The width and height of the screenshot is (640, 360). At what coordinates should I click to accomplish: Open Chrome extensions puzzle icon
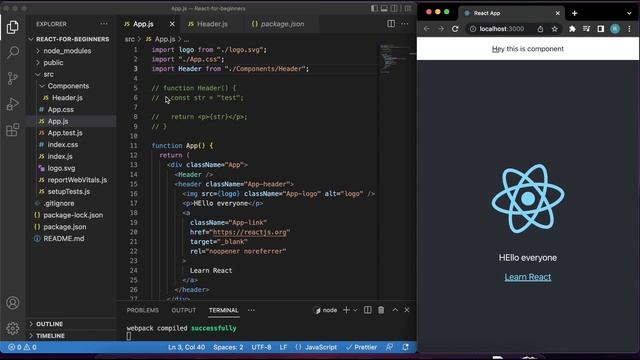point(572,29)
